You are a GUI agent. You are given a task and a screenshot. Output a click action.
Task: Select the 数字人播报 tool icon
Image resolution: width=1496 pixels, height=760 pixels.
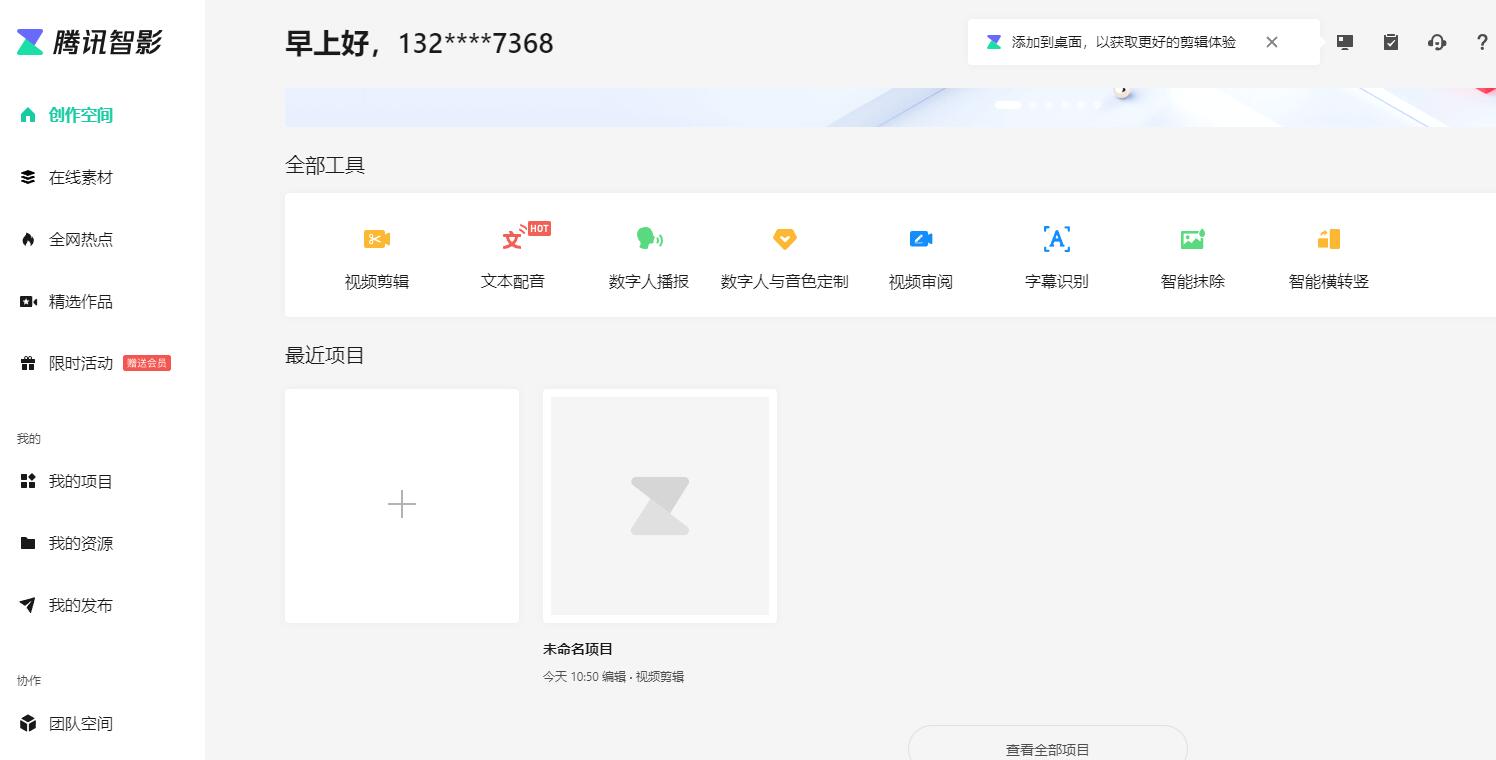649,239
